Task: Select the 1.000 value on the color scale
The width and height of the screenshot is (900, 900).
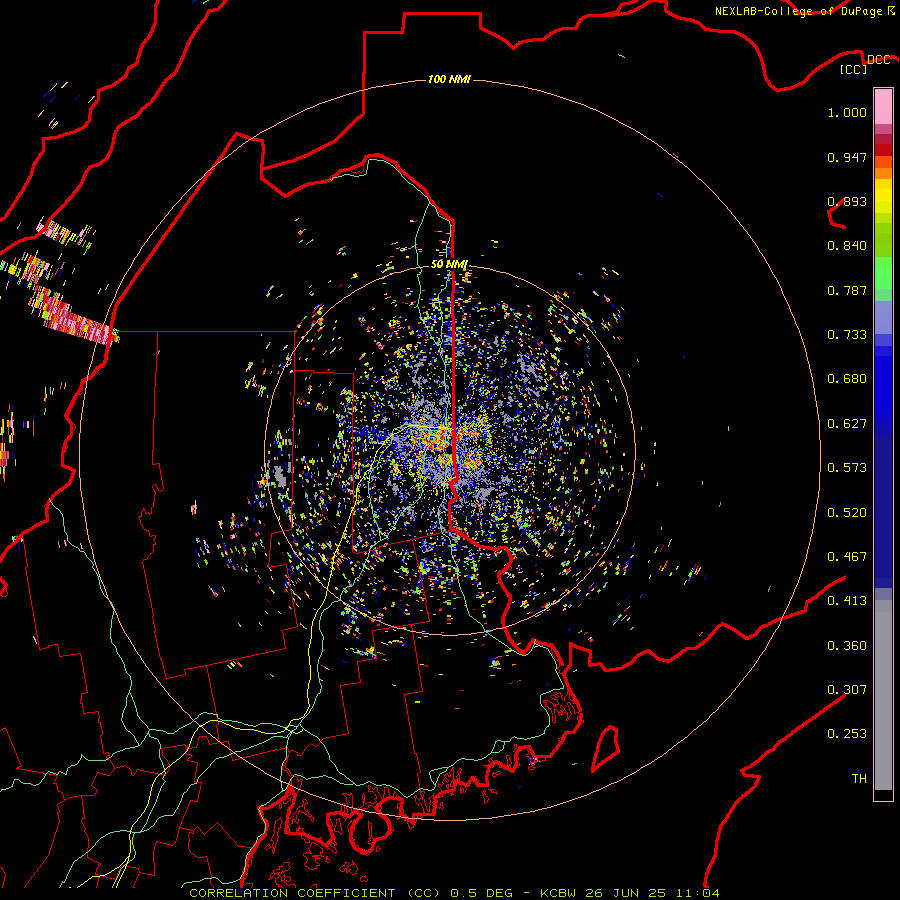Action: pos(847,112)
